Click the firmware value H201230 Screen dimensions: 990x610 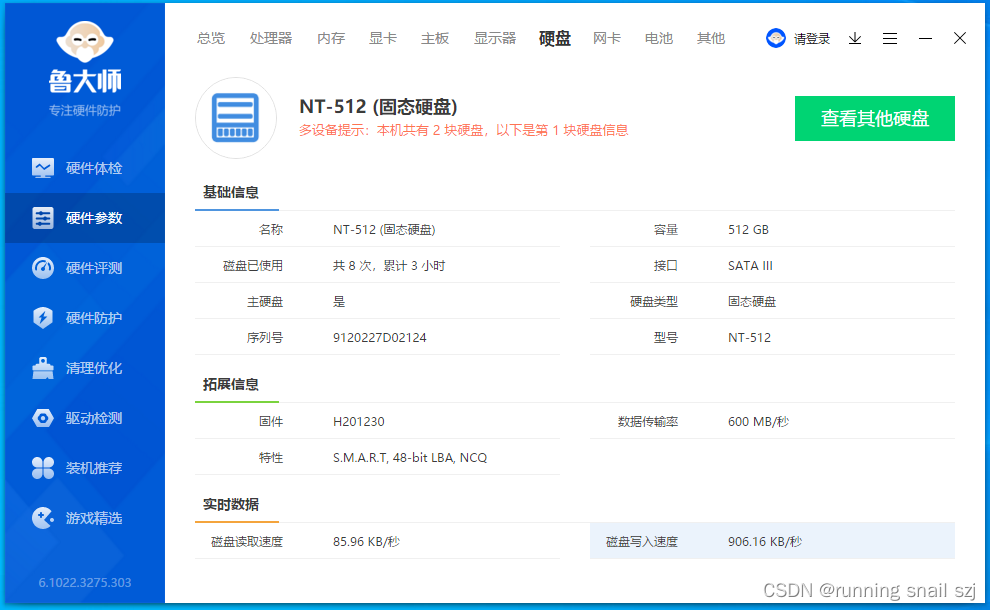tap(359, 422)
